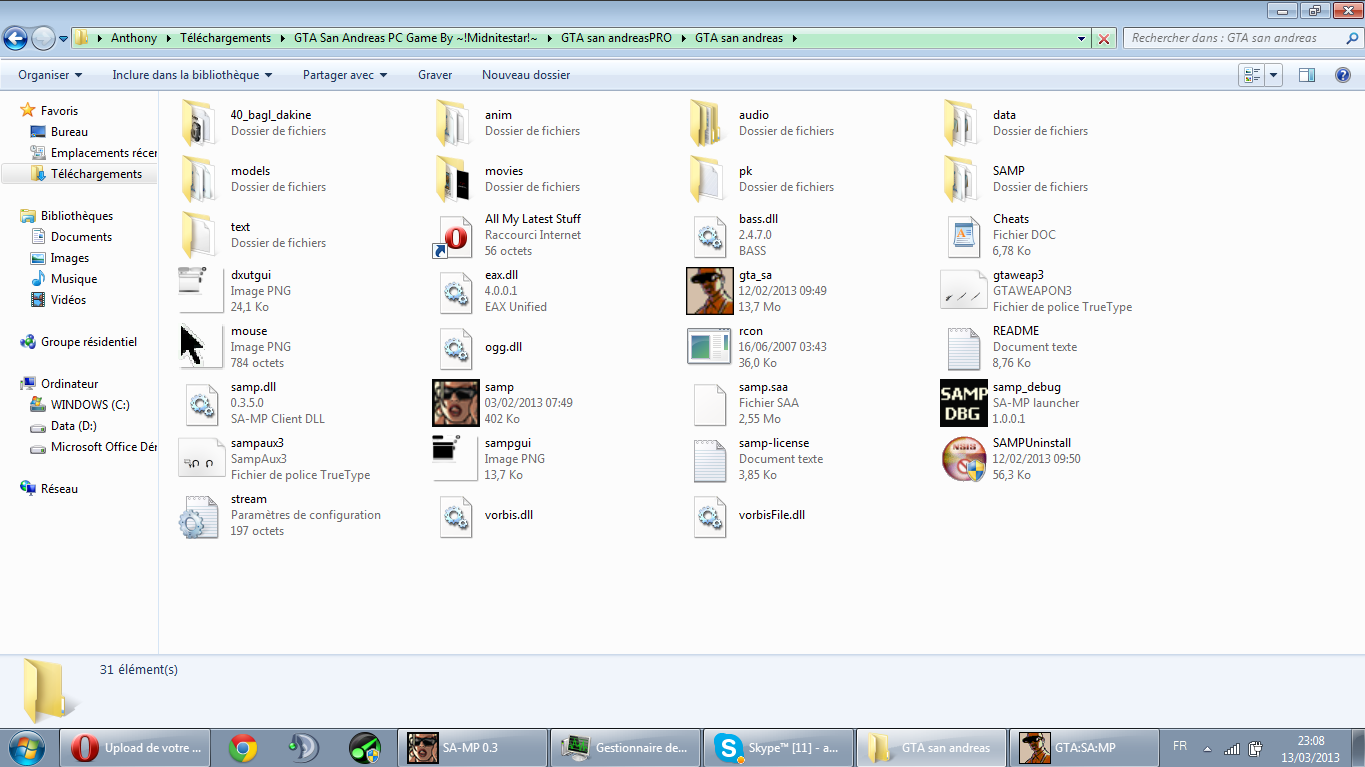Select the text folder
Image resolution: width=1365 pixels, height=767 pixels.
pos(253,235)
